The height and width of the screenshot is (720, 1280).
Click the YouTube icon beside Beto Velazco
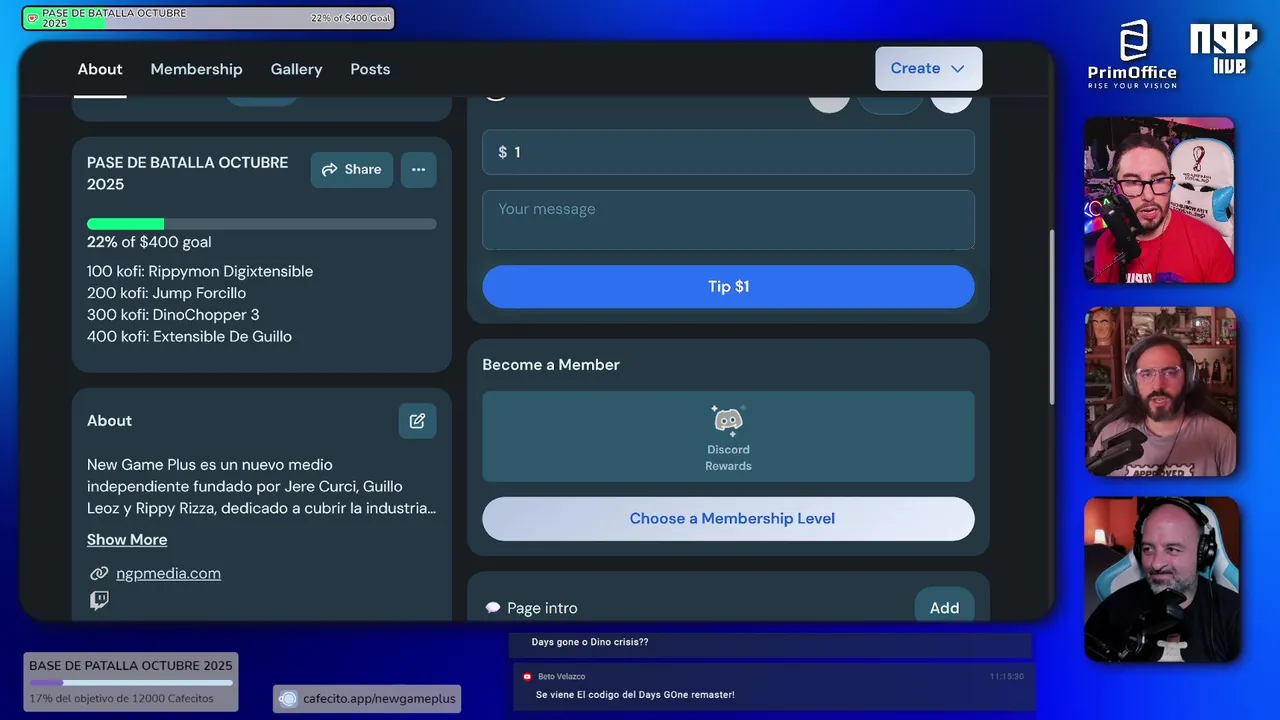click(x=527, y=677)
